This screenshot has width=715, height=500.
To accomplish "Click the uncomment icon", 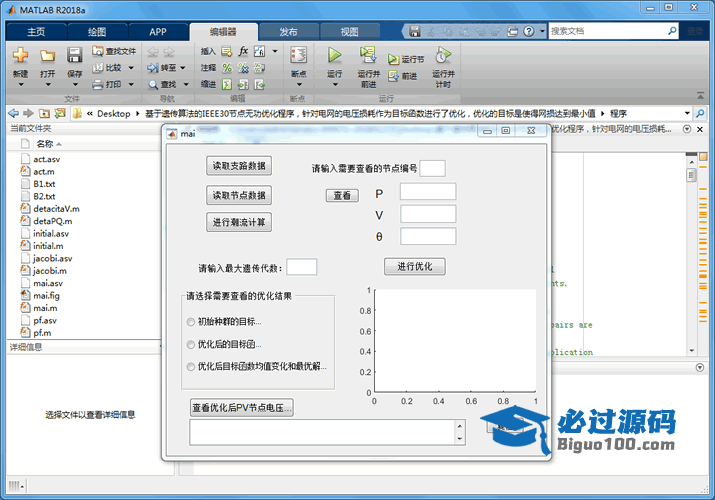I will (x=244, y=68).
